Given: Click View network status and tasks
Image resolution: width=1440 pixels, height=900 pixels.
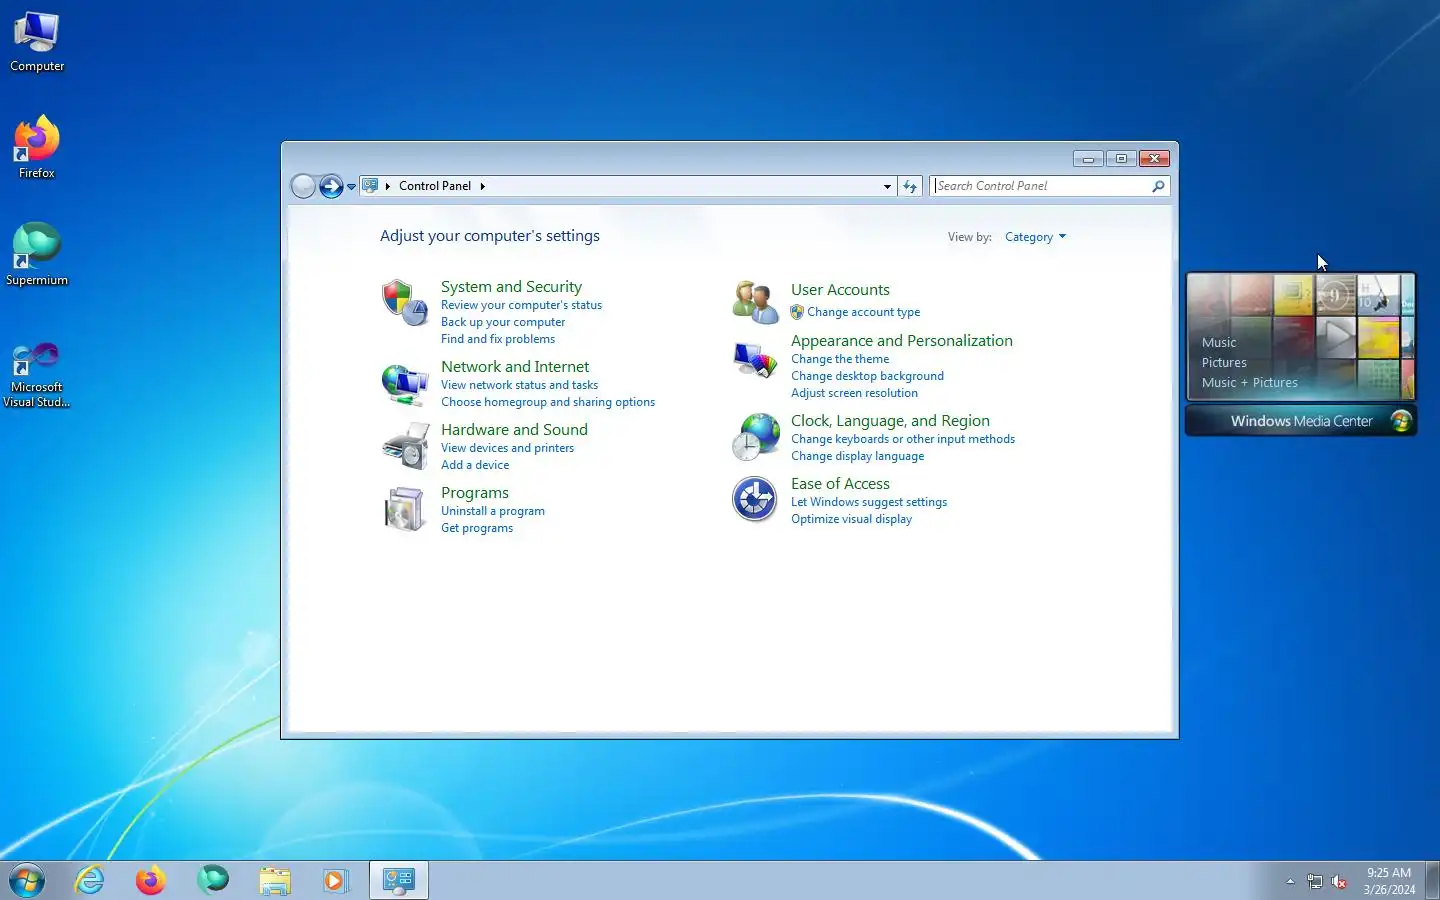Looking at the screenshot, I should 519,385.
